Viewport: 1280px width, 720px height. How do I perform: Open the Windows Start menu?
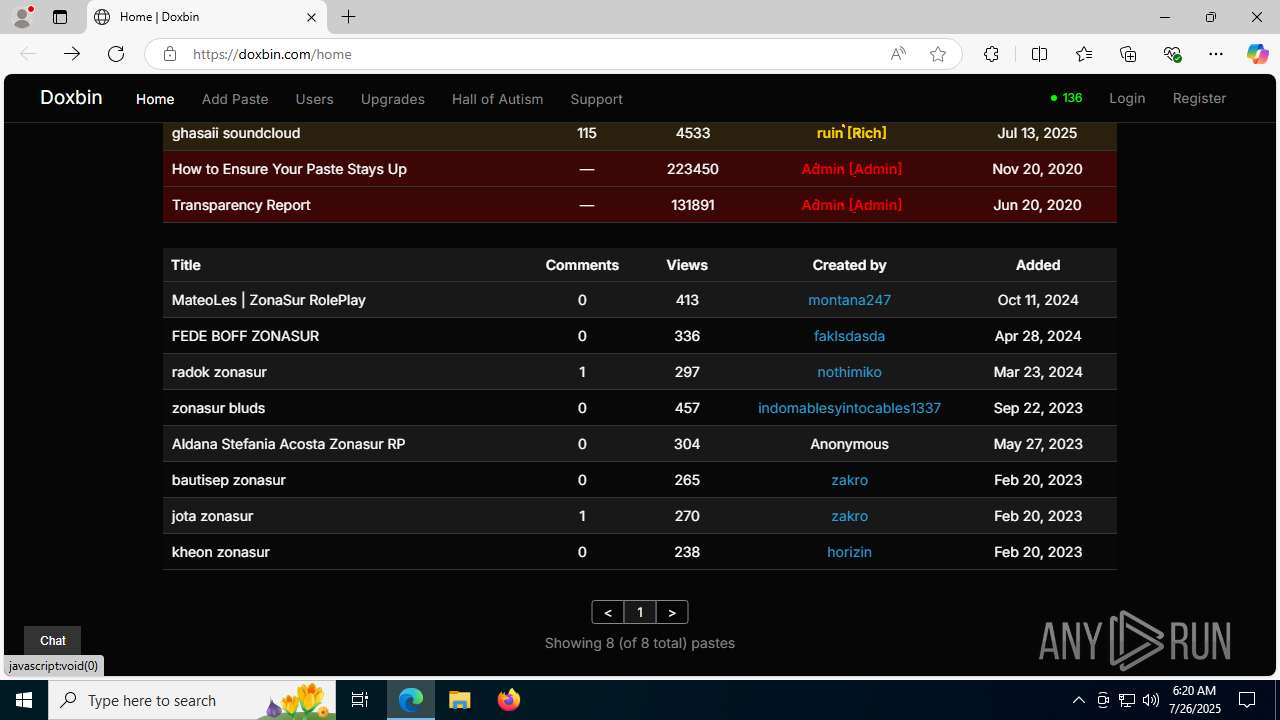(24, 700)
